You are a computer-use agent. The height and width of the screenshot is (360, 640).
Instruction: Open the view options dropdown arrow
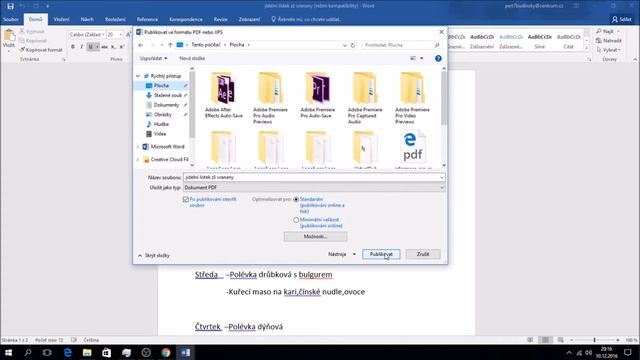[x=422, y=58]
